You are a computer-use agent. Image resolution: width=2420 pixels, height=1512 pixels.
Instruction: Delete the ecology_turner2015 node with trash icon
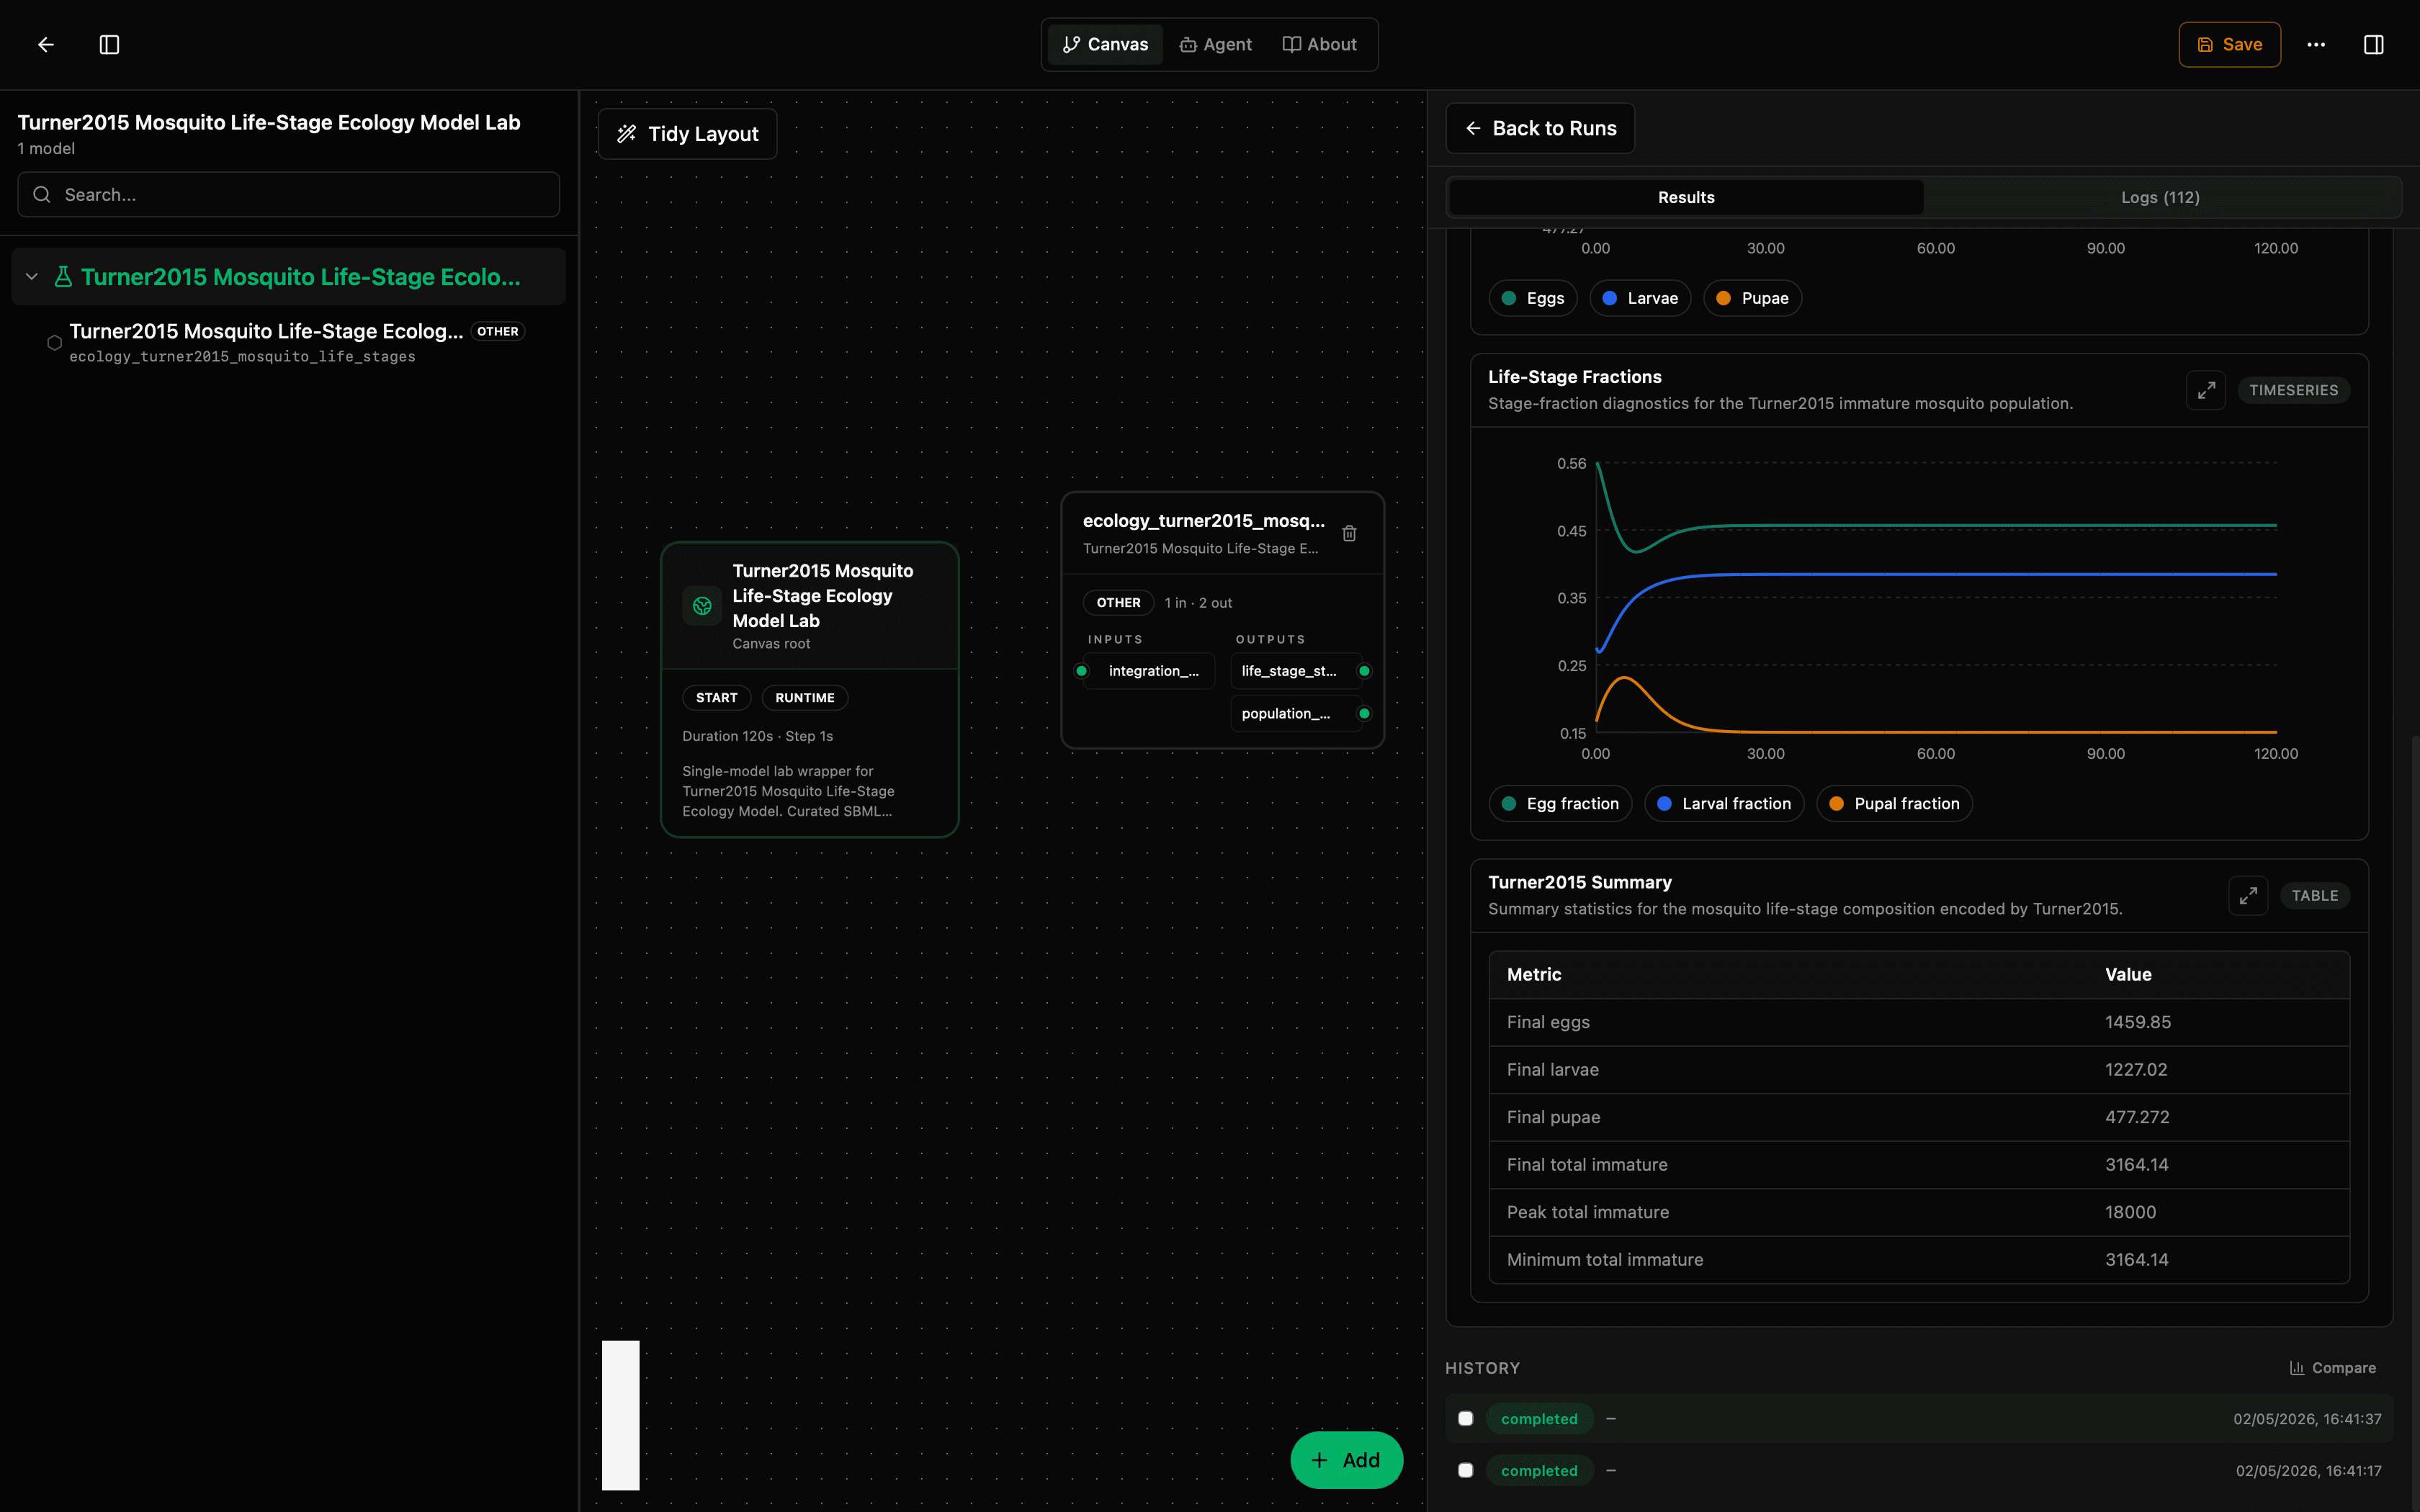pyautogui.click(x=1349, y=533)
